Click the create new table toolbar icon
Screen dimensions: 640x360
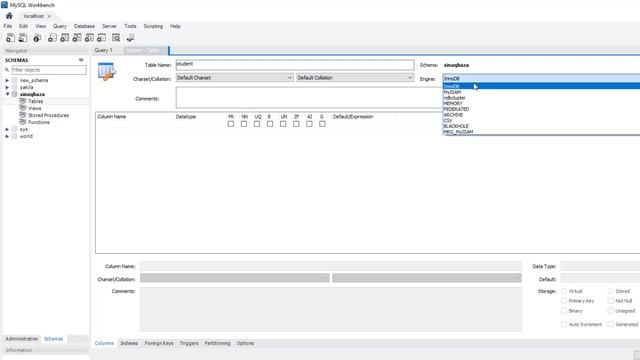pos(64,38)
